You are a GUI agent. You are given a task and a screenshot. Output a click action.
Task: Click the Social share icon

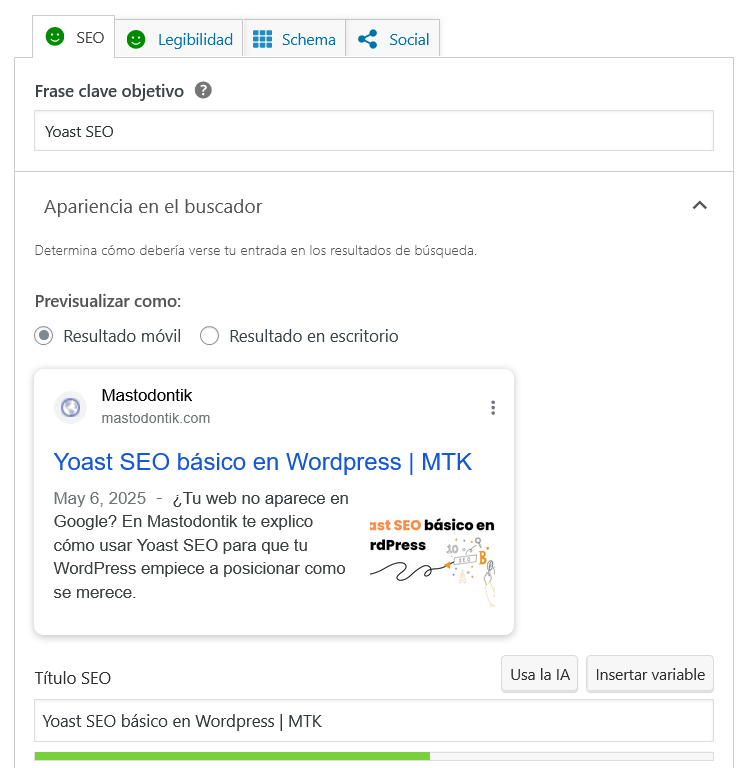pos(368,39)
